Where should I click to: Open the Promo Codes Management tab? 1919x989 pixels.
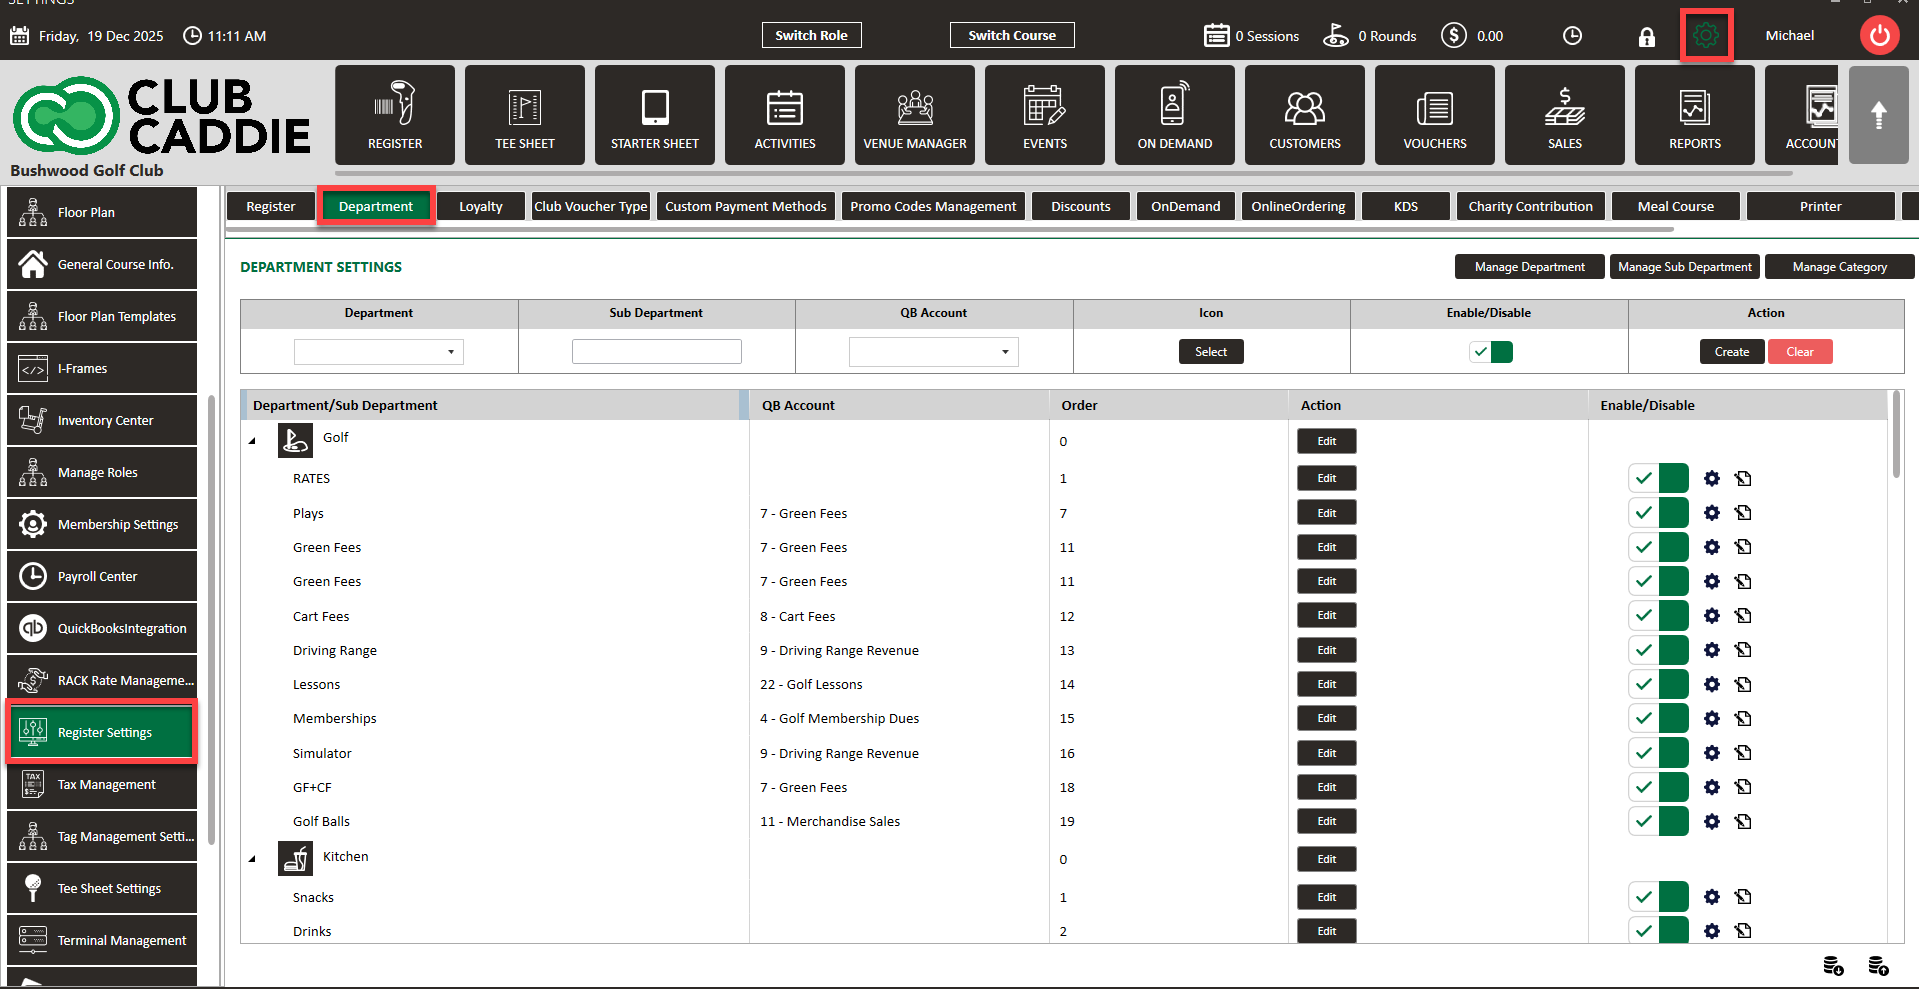pyautogui.click(x=932, y=207)
